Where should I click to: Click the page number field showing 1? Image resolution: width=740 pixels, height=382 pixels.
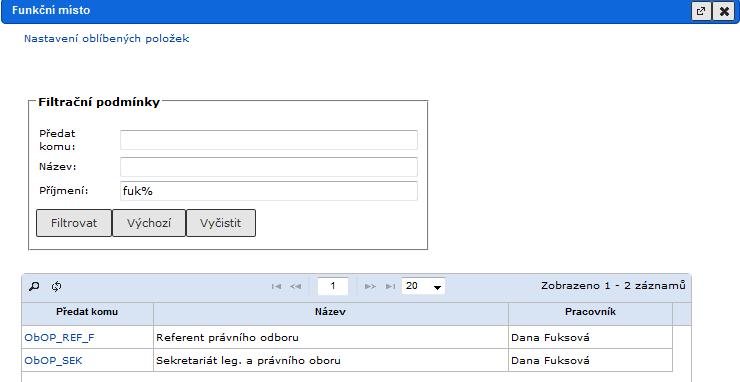(333, 286)
